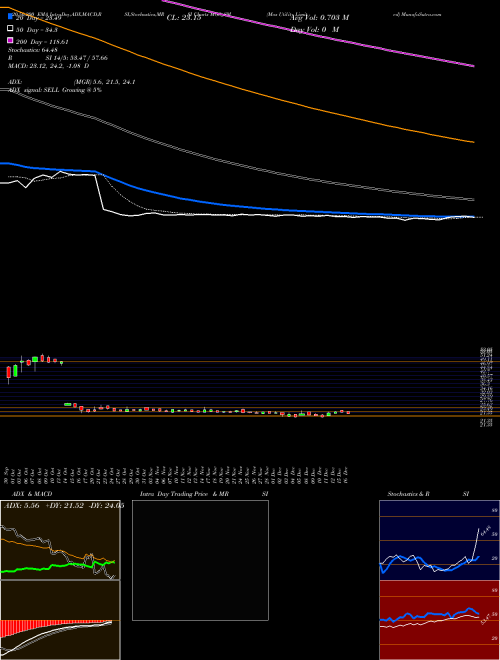500x660 pixels.
Task: Click the 'Avg Vol: 0.703 M' text
Action: point(319,18)
